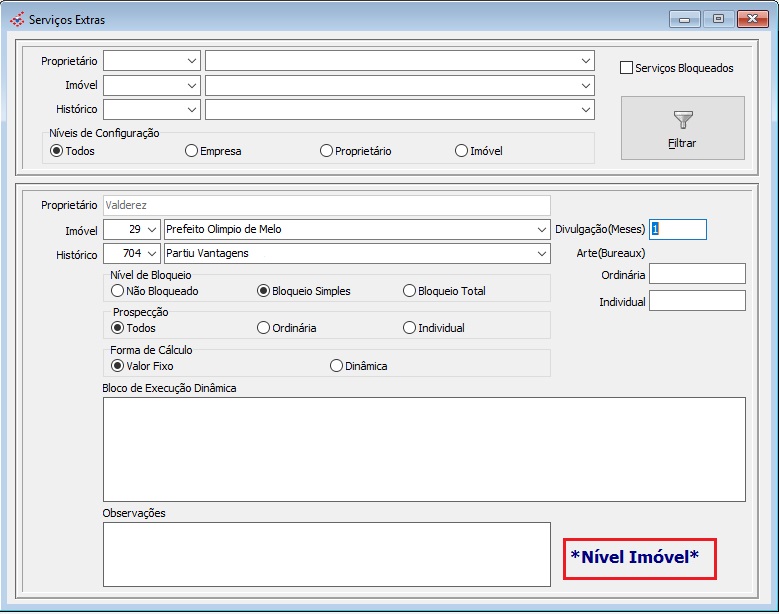Set Forma de Cálculo to Dinâmica

click(336, 366)
